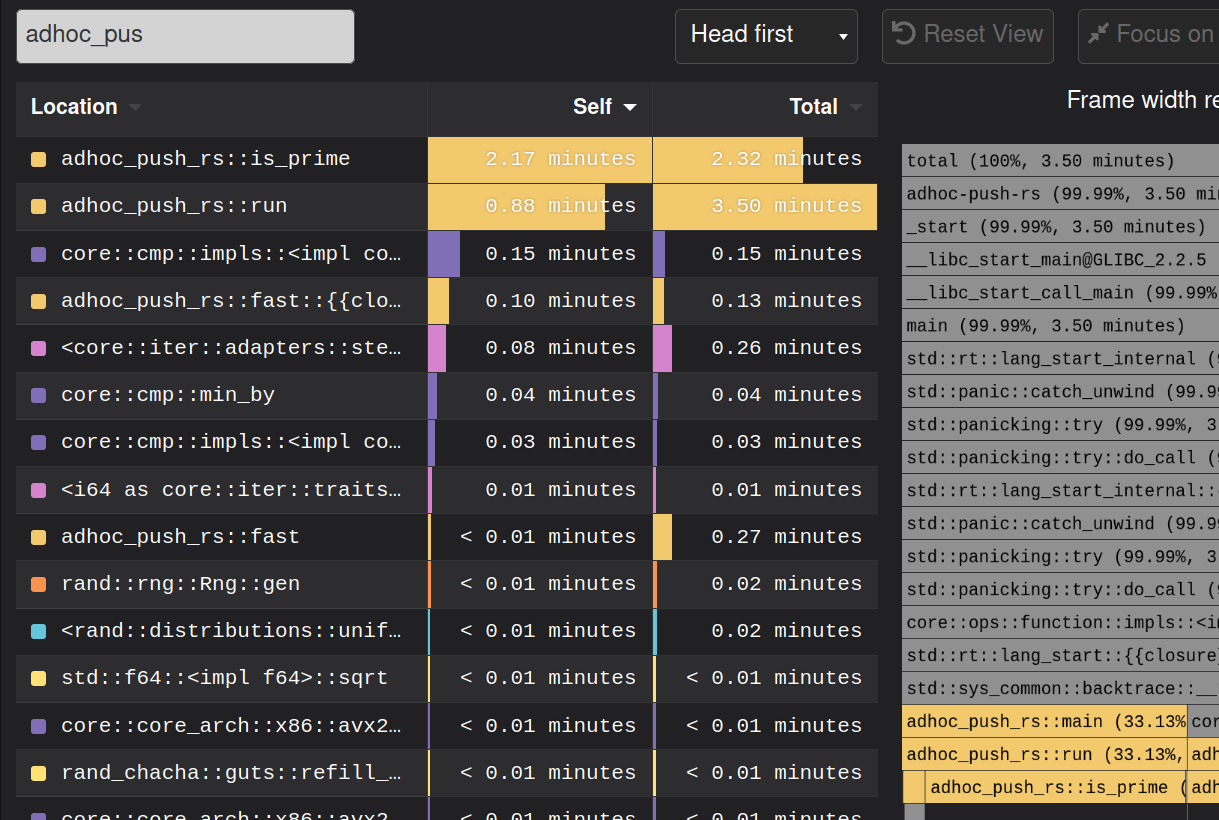The width and height of the screenshot is (1219, 820).
Task: Open the sort chevron on the Self column
Action: [628, 106]
